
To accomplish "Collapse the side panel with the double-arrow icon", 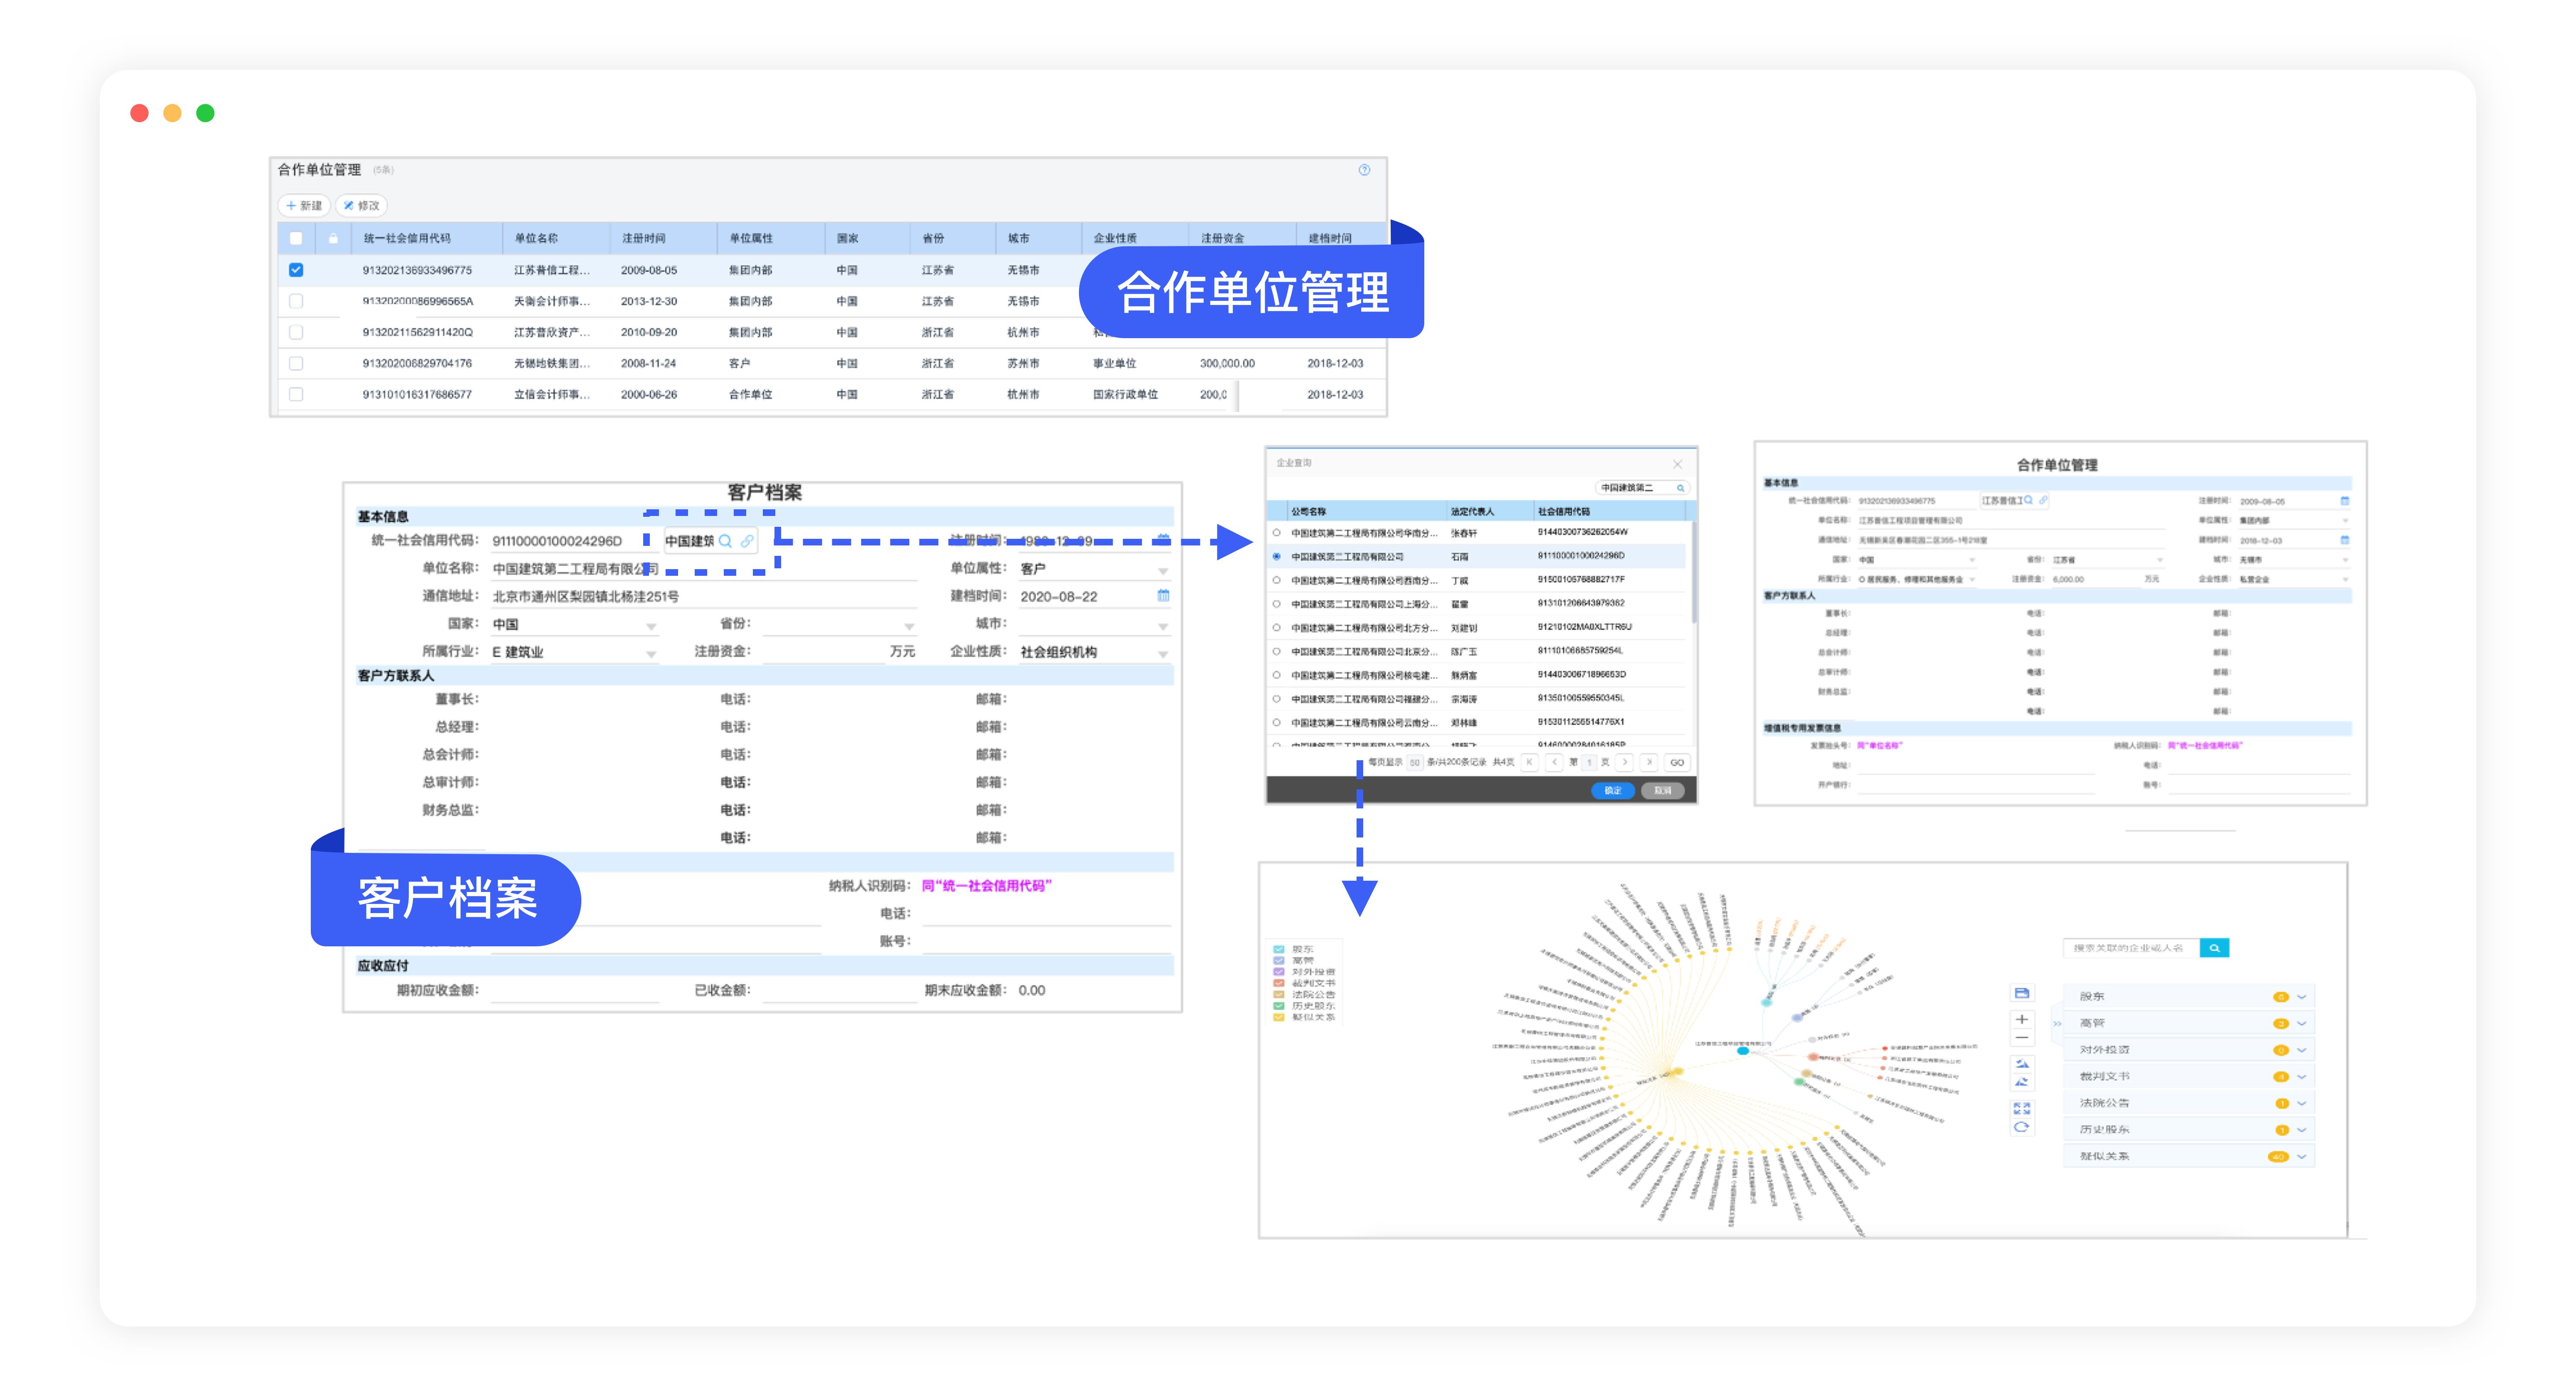I will click(2057, 1023).
